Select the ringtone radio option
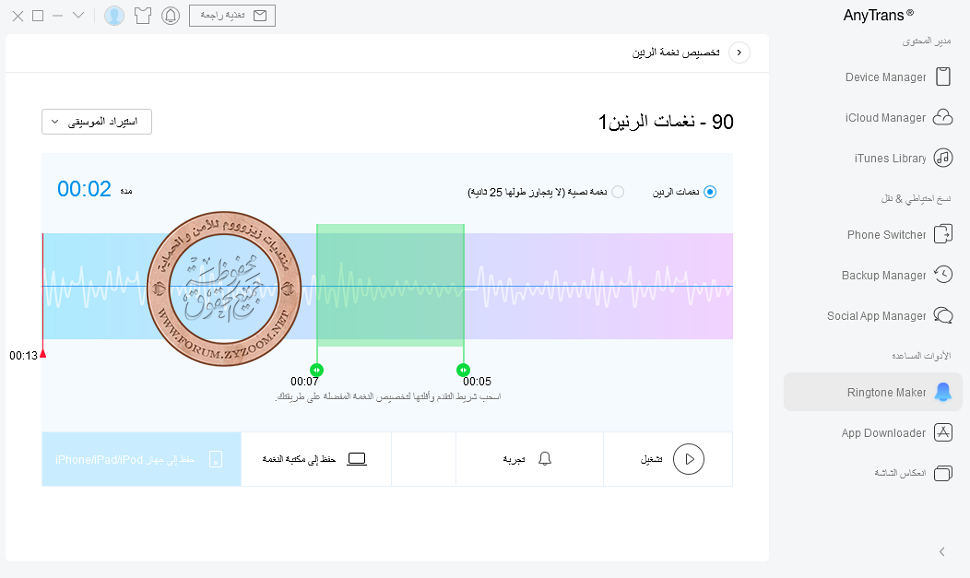 tap(710, 192)
